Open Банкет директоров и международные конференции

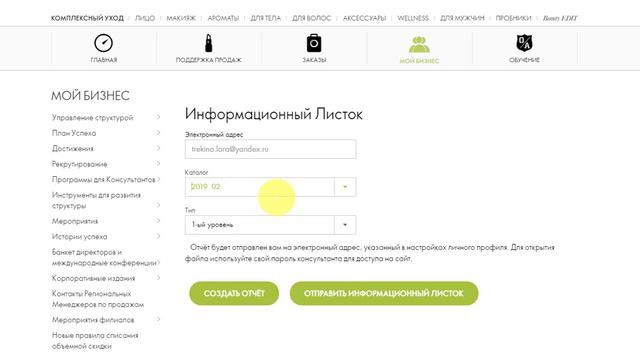click(x=104, y=258)
